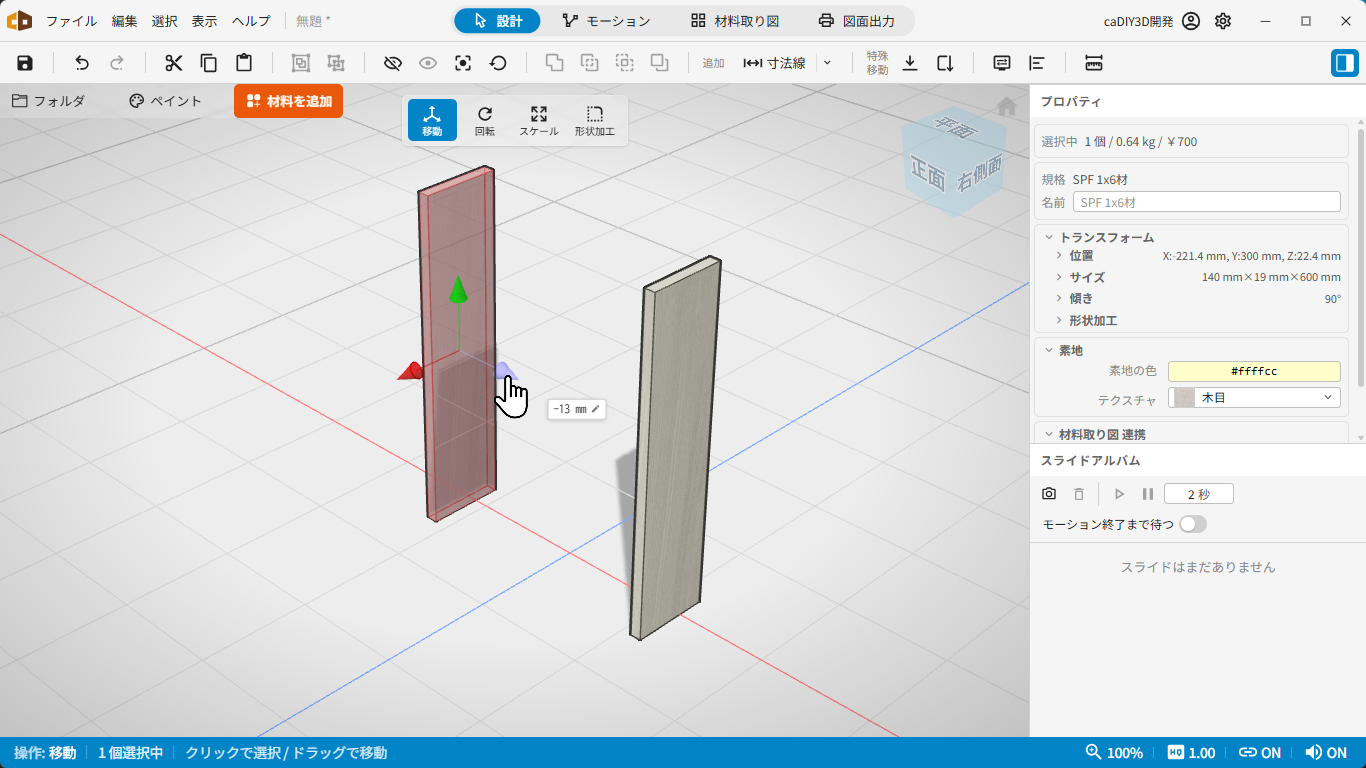The height and width of the screenshot is (768, 1366).
Task: Click the copy icon
Action: pos(209,63)
